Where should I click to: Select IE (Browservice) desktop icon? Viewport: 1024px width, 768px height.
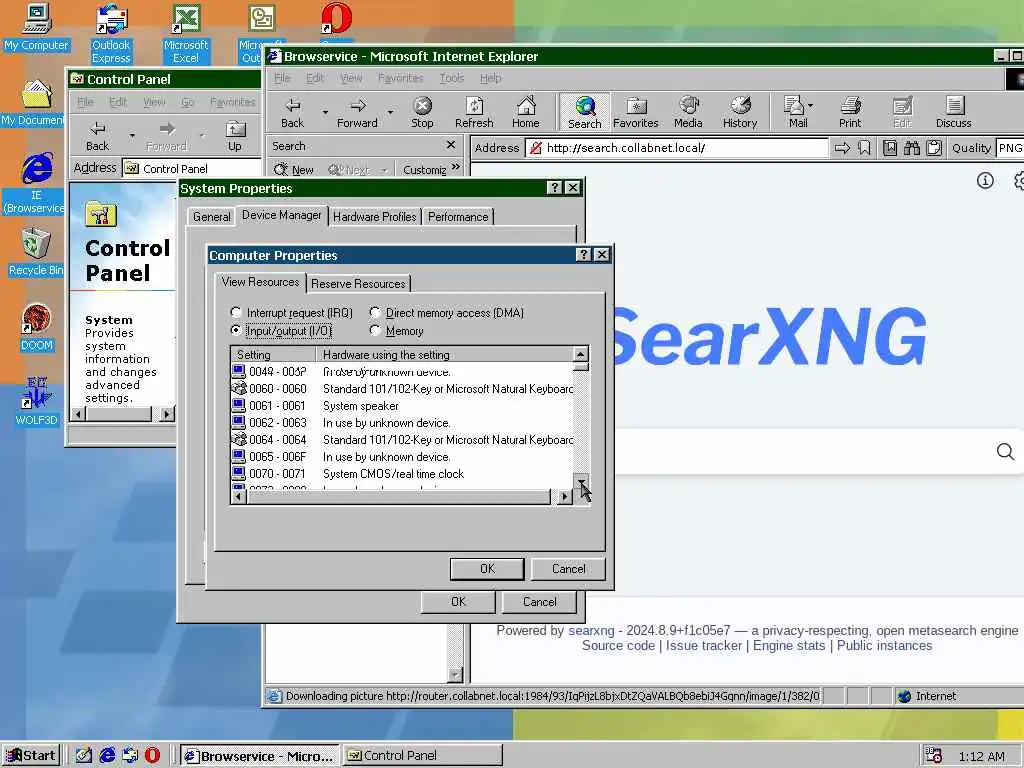click(36, 183)
